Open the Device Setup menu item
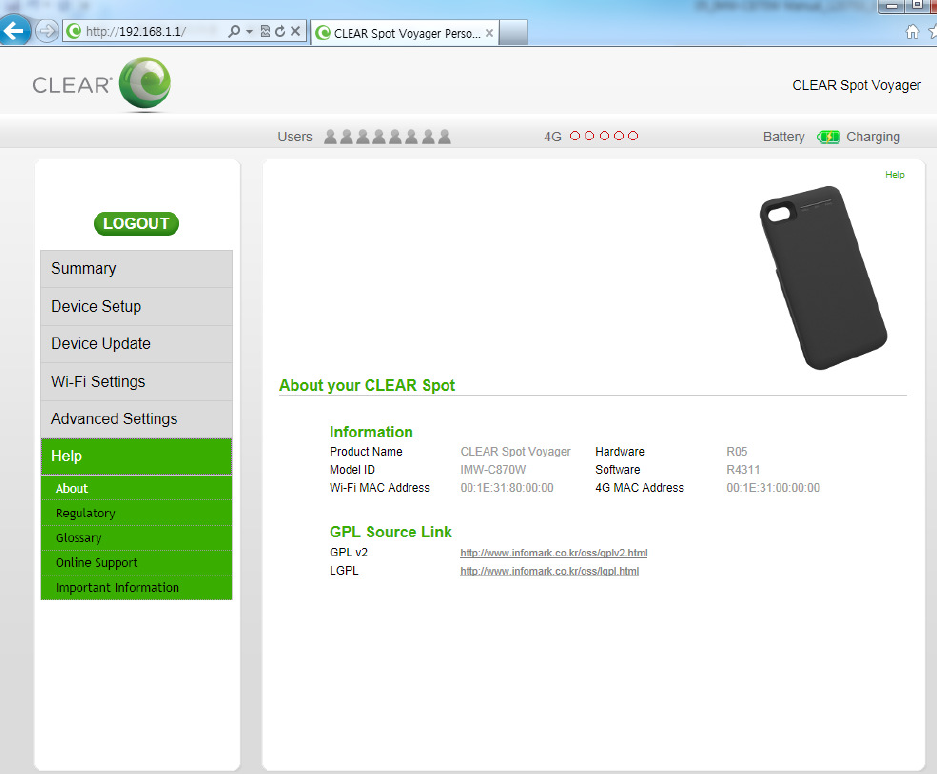 coord(136,307)
